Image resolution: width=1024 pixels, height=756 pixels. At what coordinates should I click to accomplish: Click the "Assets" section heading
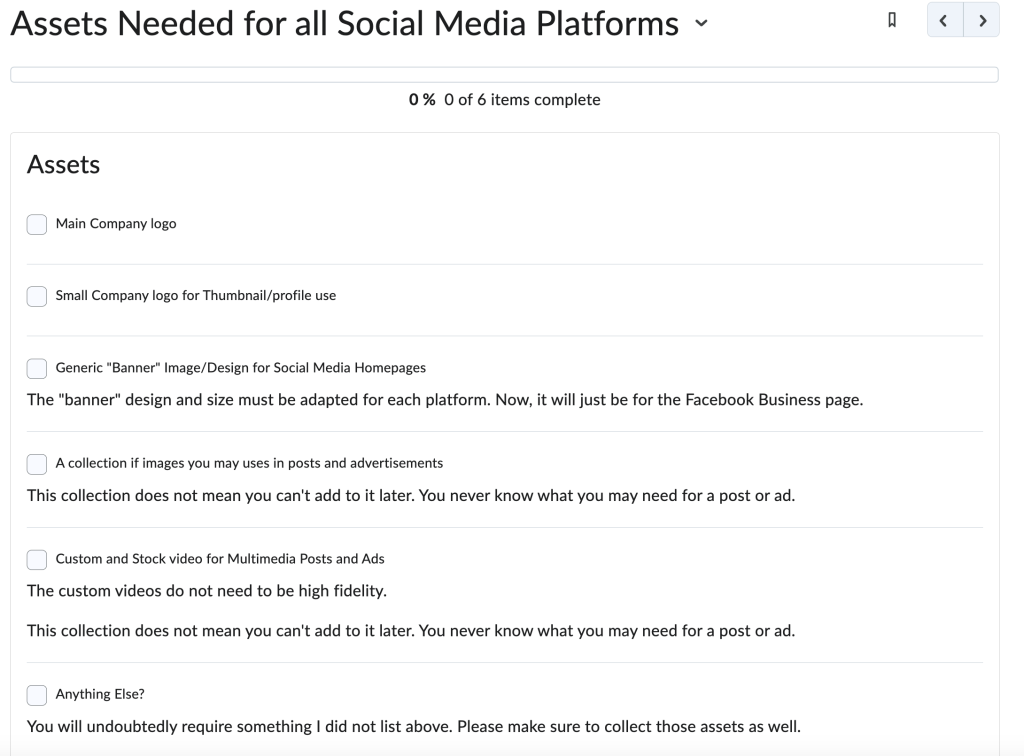pos(63,164)
